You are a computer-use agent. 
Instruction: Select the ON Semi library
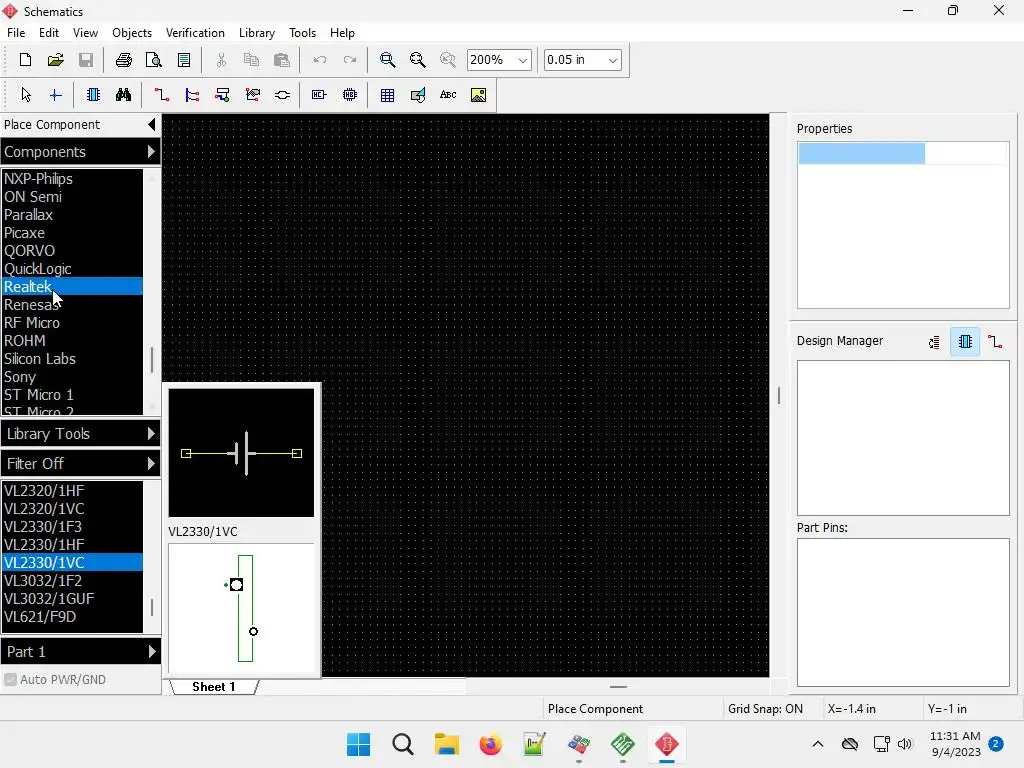72,197
